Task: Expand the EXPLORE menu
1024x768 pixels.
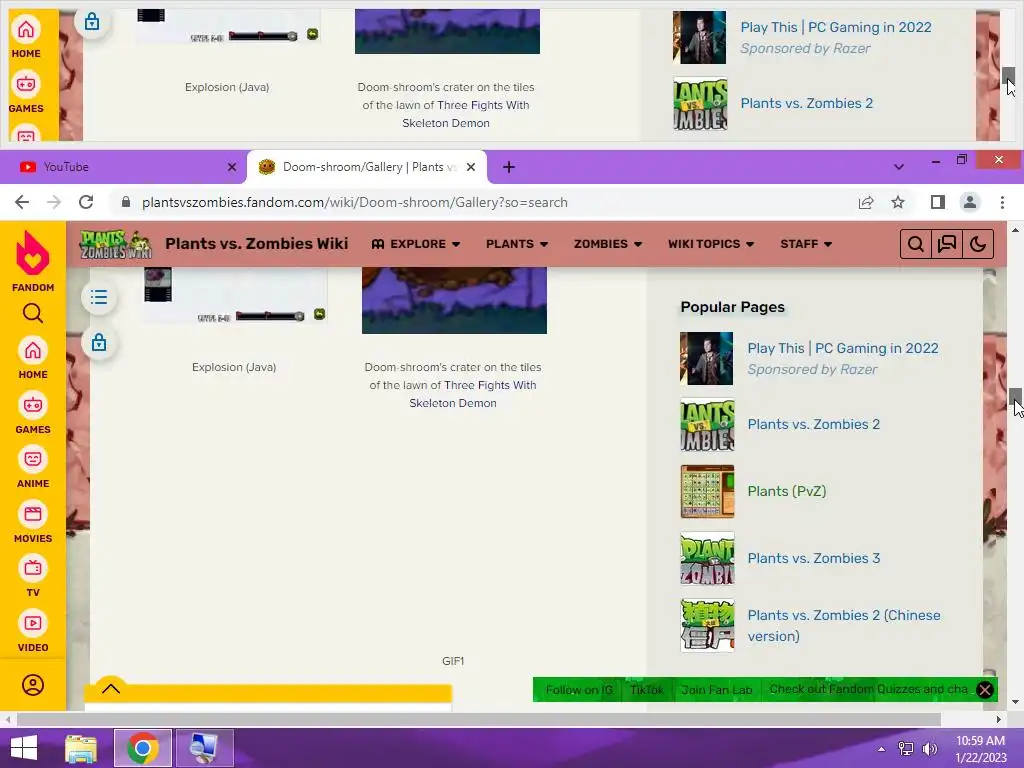Action: (x=416, y=244)
